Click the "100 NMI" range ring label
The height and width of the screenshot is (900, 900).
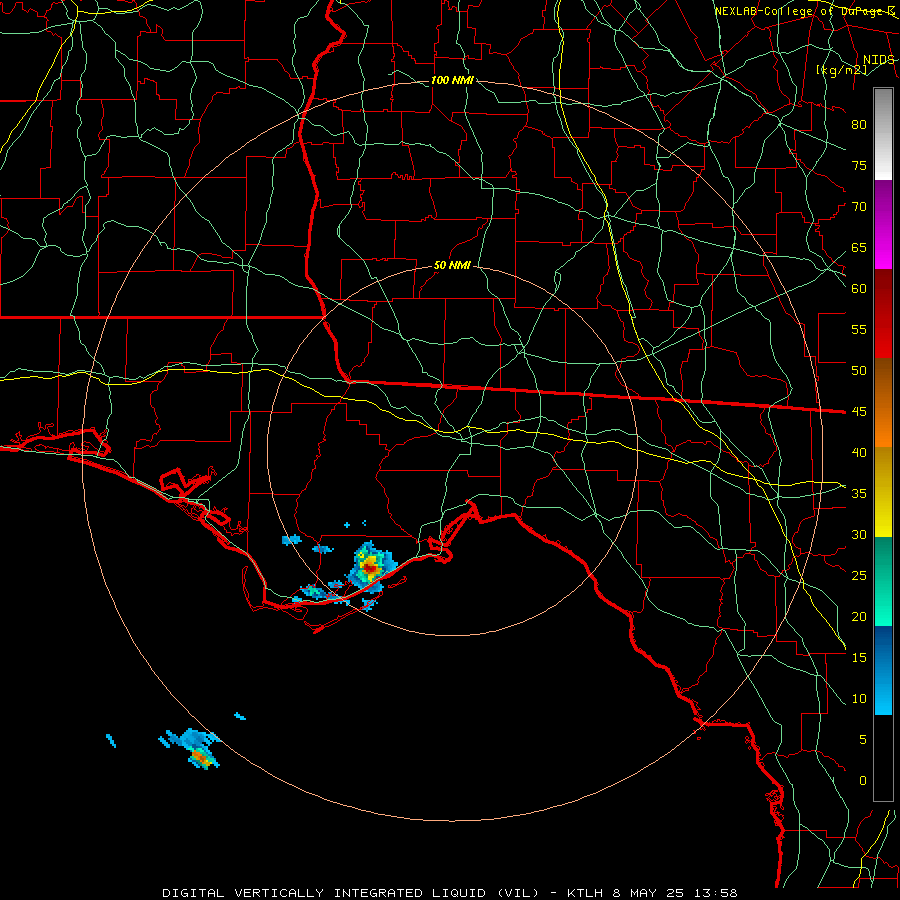[x=452, y=80]
